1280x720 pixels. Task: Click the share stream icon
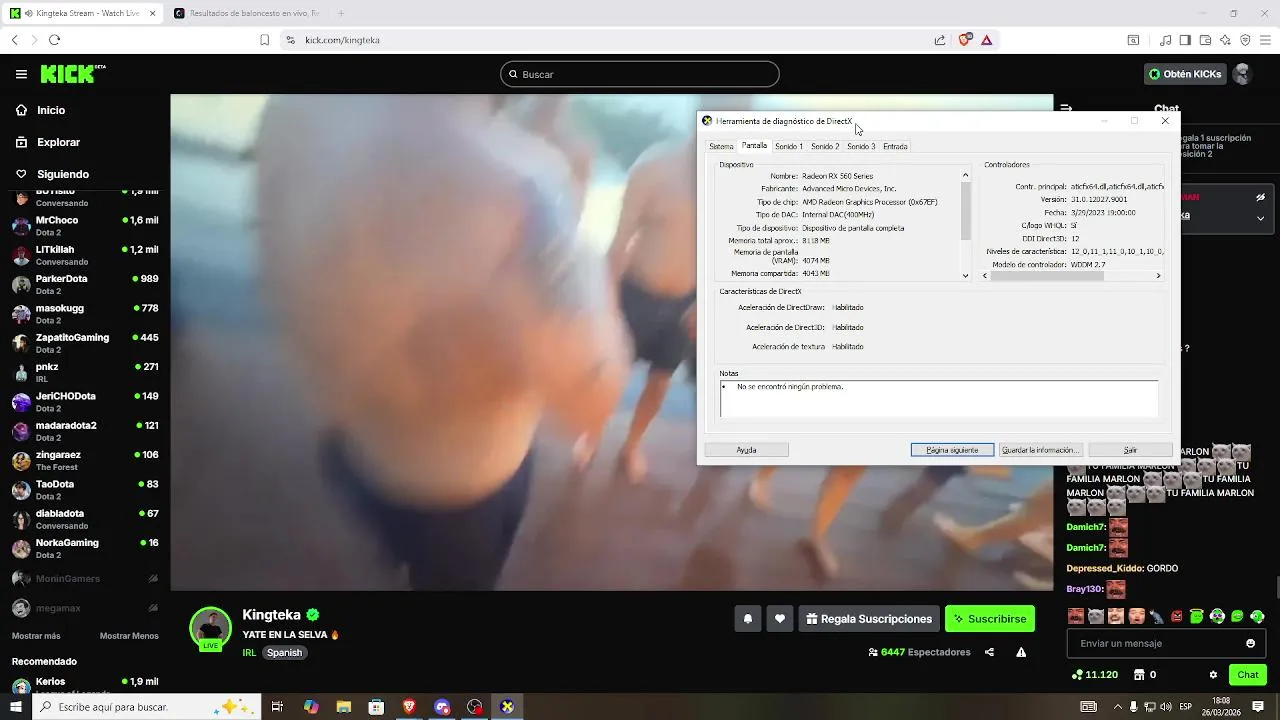(989, 652)
